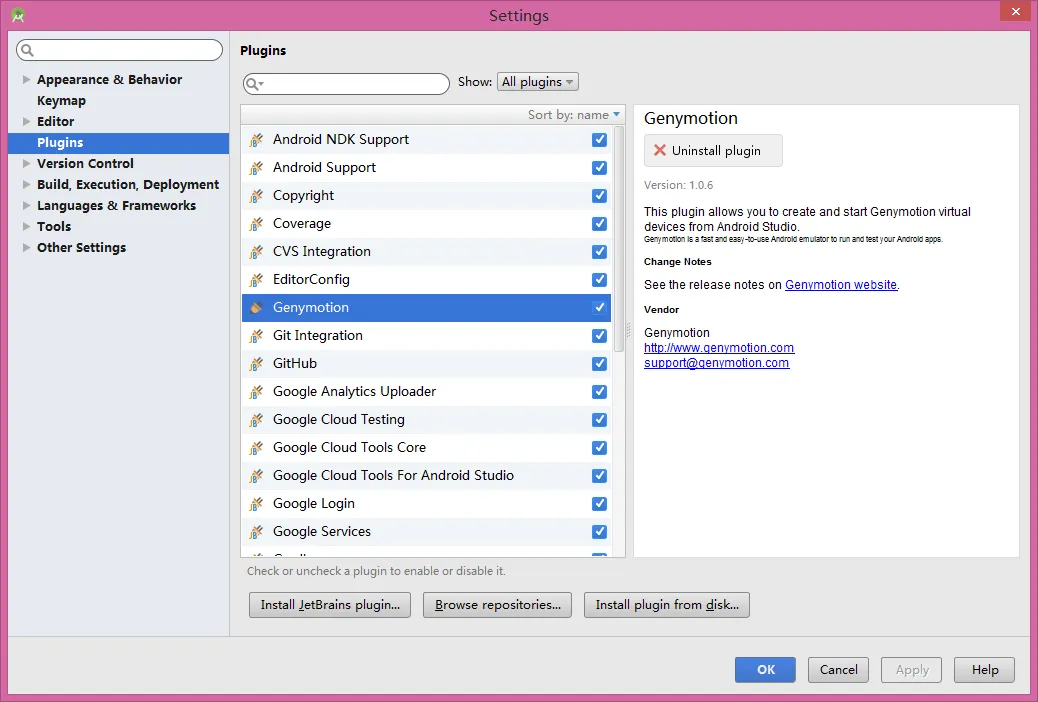Click the EditorConfig plugin icon
This screenshot has width=1038, height=702.
coord(256,280)
